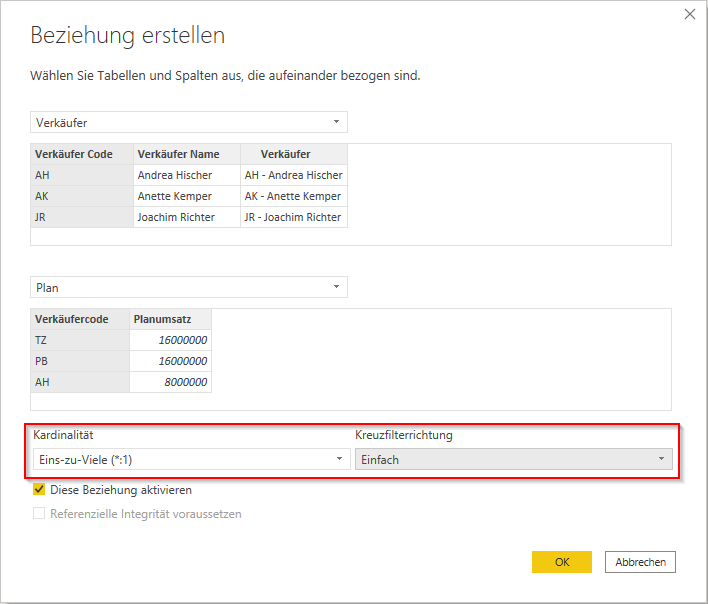
Task: Click the Andrea Hischer name cell
Action: pos(187,175)
